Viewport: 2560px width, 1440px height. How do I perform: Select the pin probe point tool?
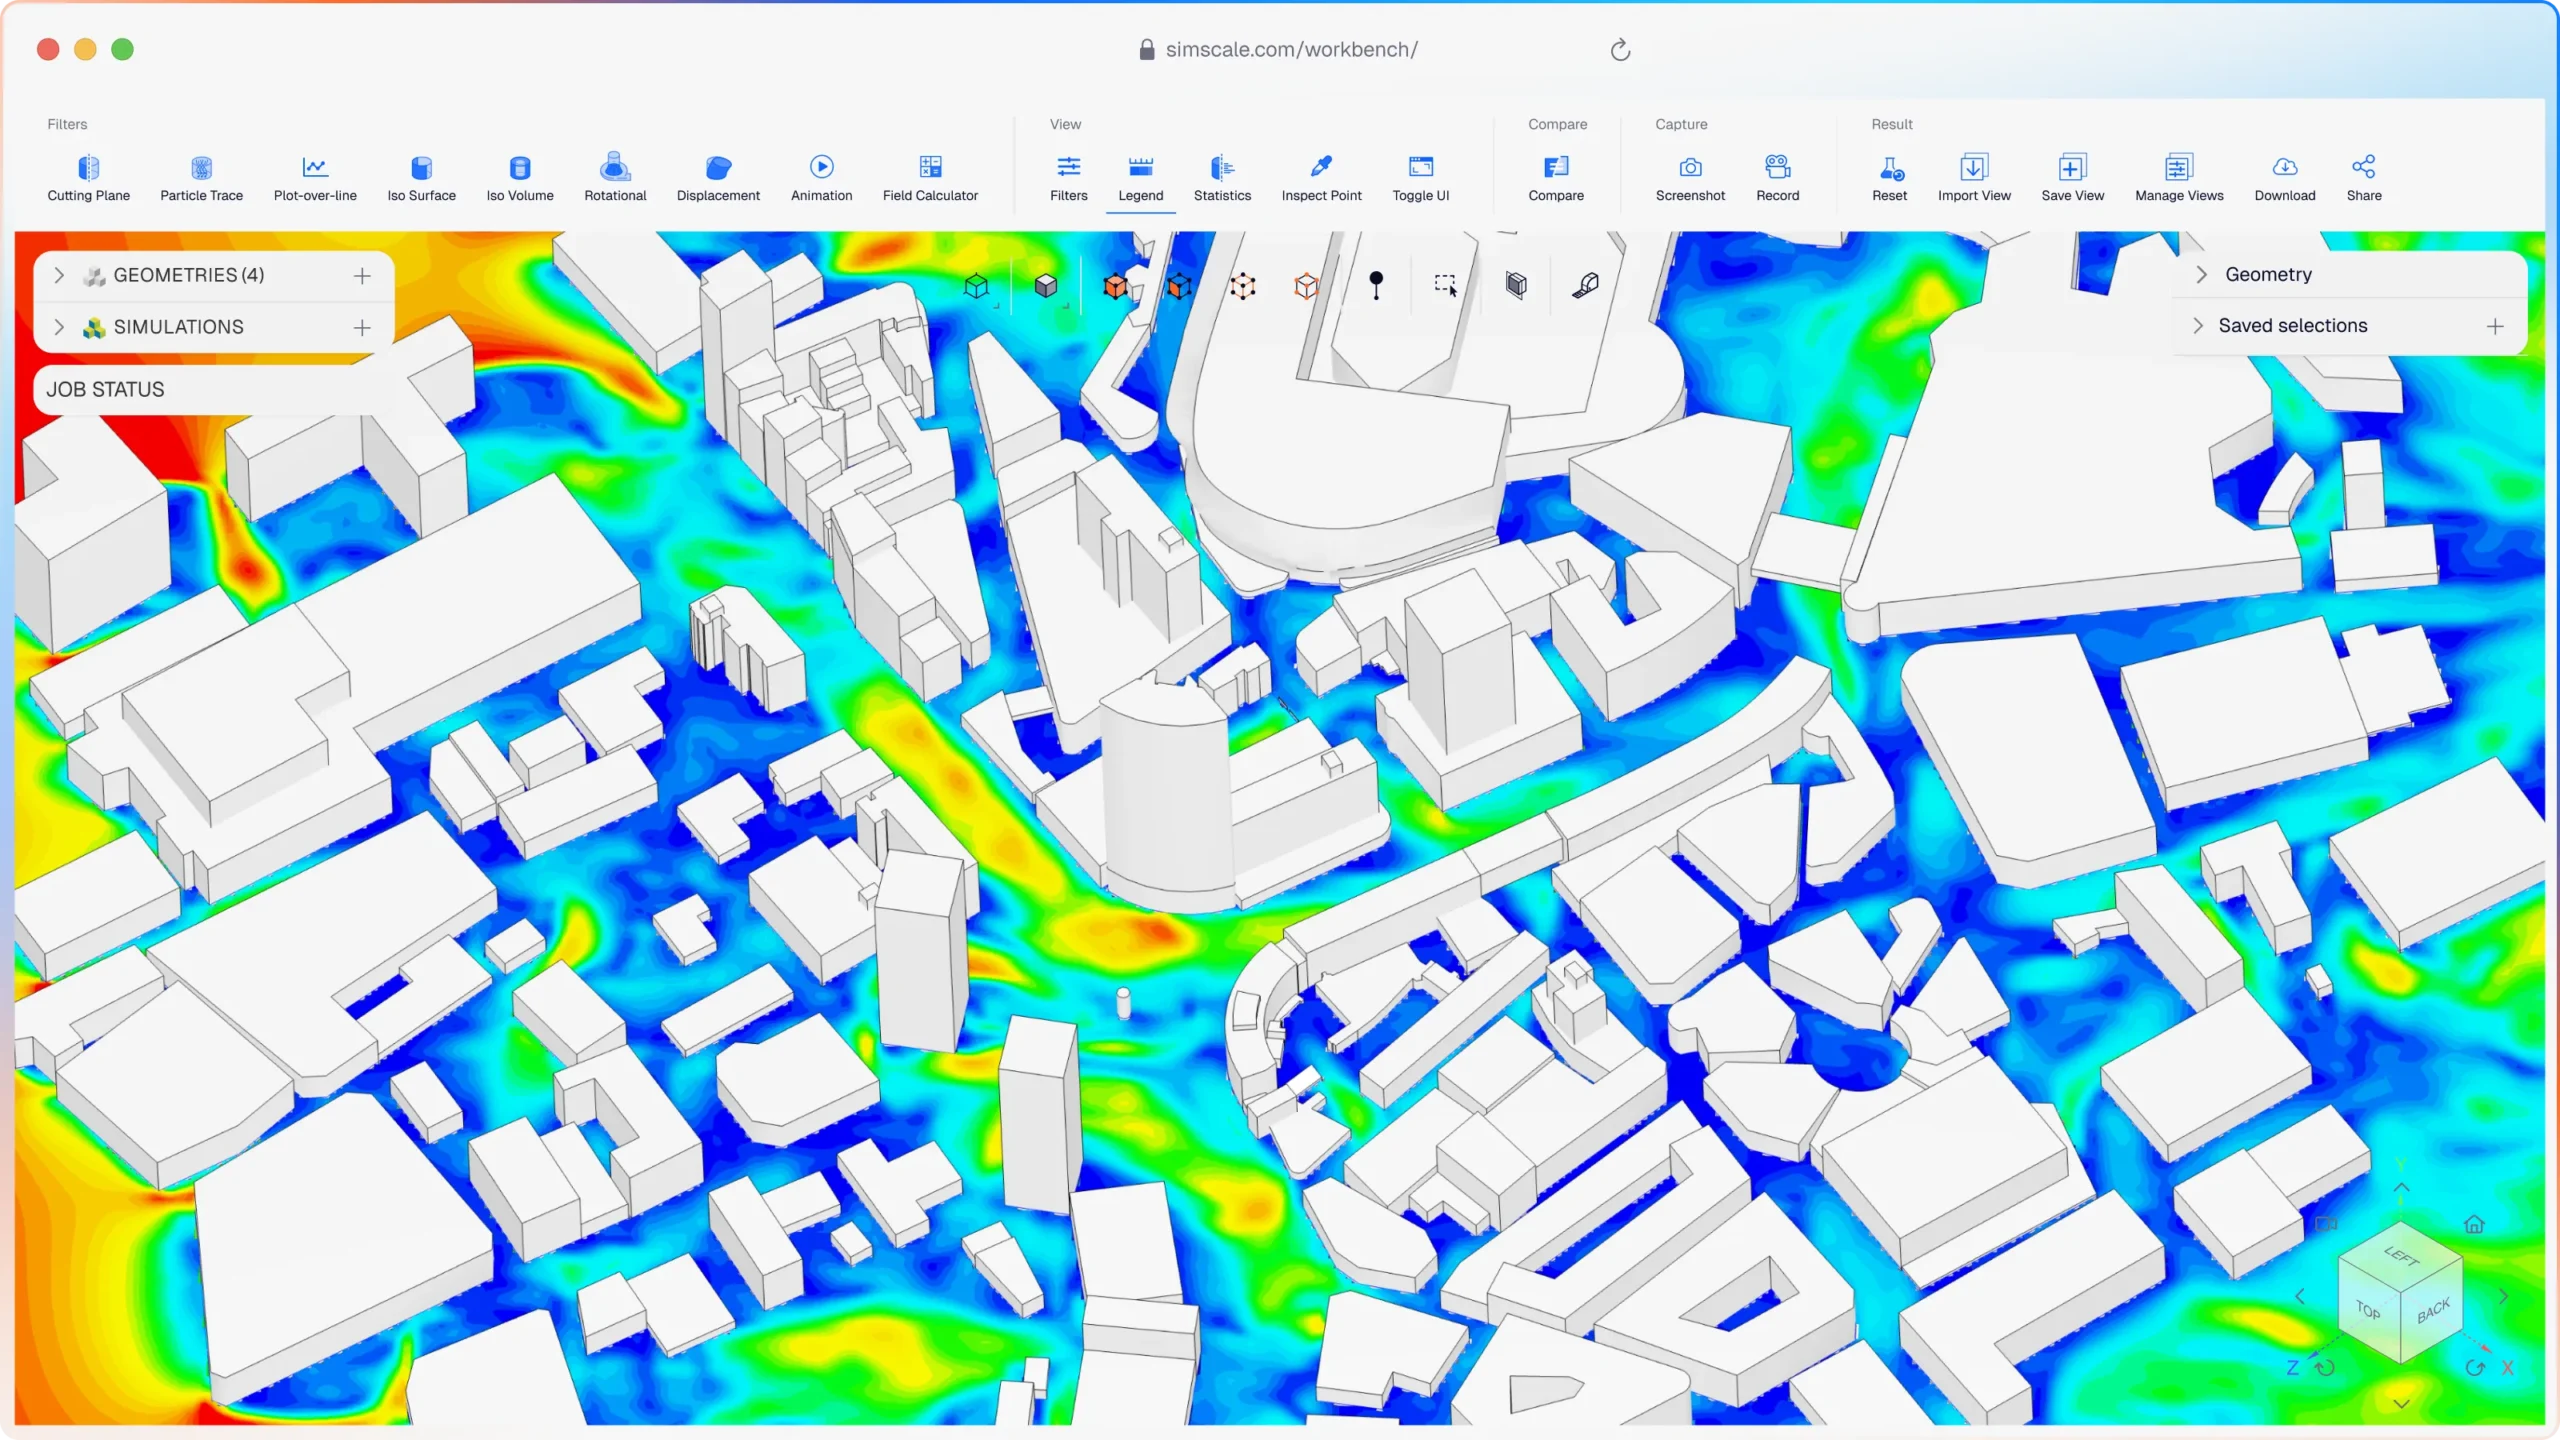1376,286
